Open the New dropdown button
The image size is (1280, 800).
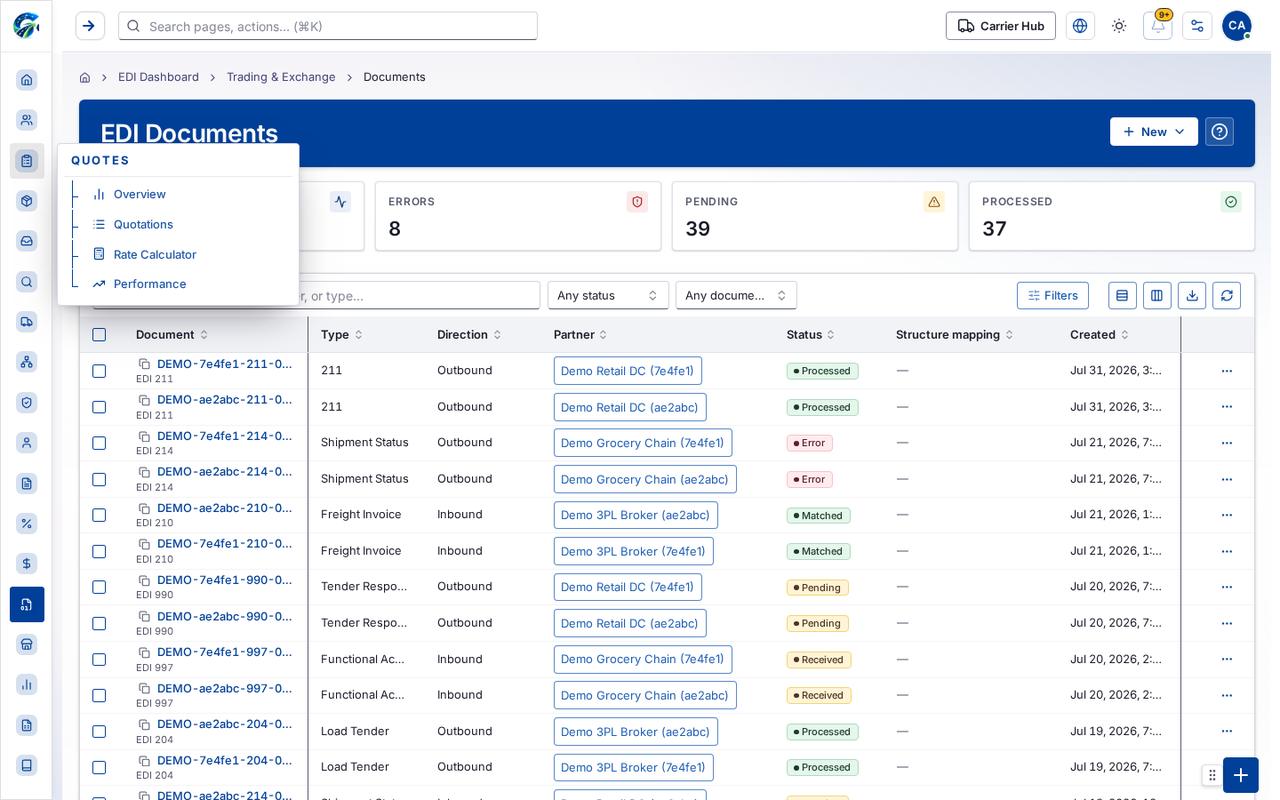(1154, 132)
